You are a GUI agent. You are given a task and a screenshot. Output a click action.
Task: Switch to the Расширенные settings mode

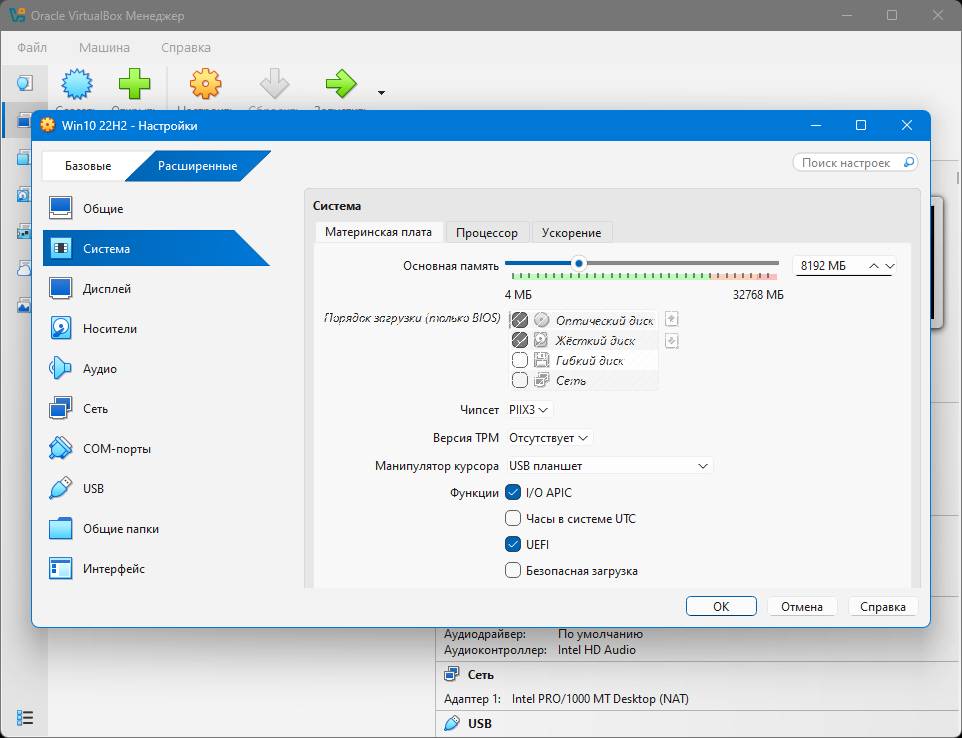tap(198, 166)
